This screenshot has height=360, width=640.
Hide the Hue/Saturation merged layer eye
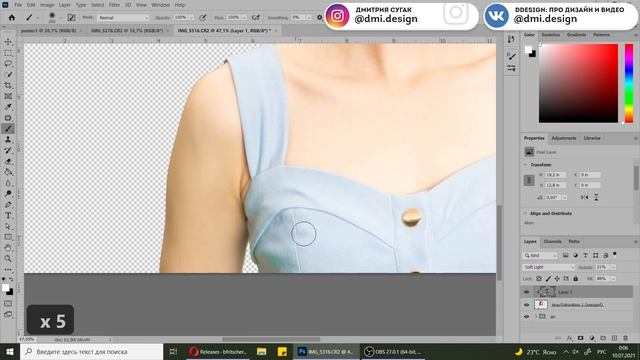point(527,304)
